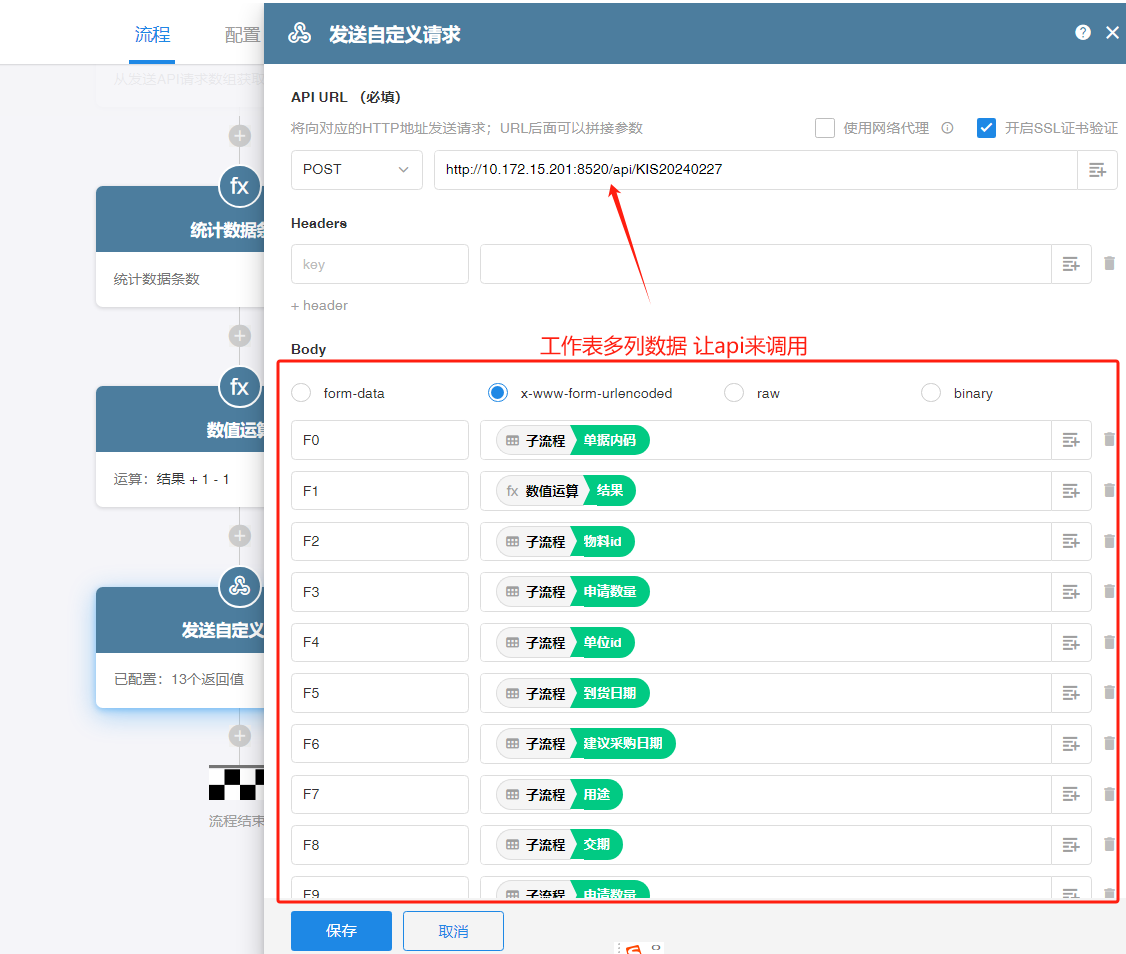Delete the F7 body parameter
The width and height of the screenshot is (1126, 954).
[x=1109, y=794]
